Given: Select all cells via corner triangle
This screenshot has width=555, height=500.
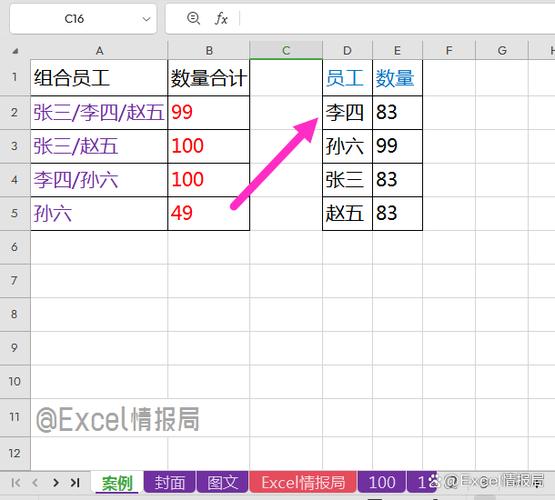Looking at the screenshot, I should [15, 51].
